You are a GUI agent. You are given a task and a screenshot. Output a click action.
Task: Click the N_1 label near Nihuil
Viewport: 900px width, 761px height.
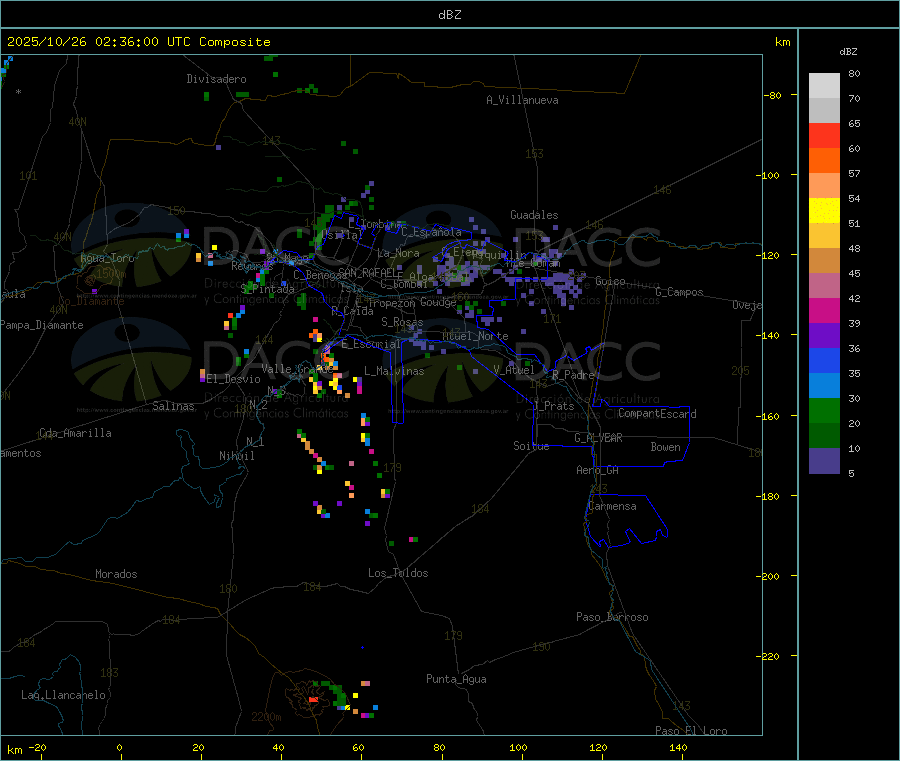point(255,441)
